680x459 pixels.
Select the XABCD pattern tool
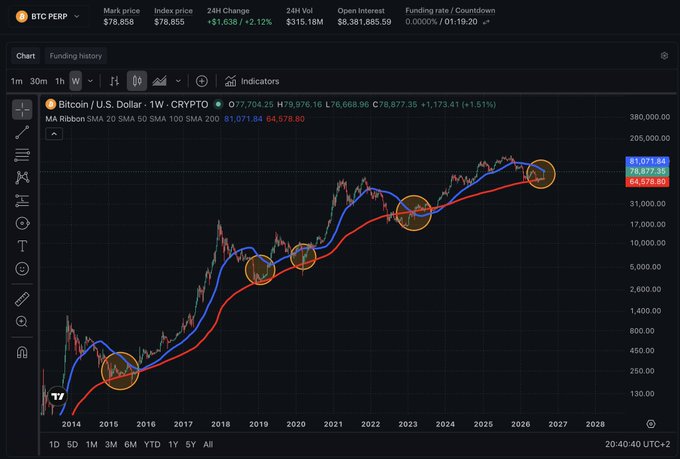coord(22,177)
